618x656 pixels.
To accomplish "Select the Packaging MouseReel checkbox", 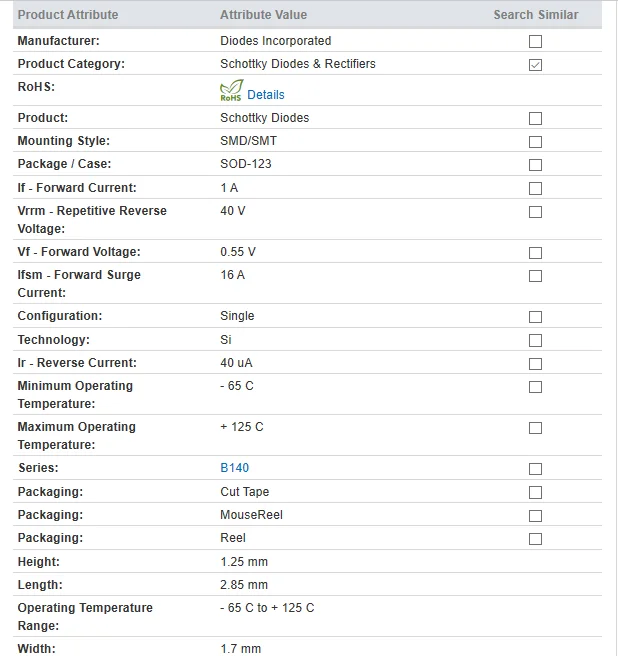I will click(535, 515).
